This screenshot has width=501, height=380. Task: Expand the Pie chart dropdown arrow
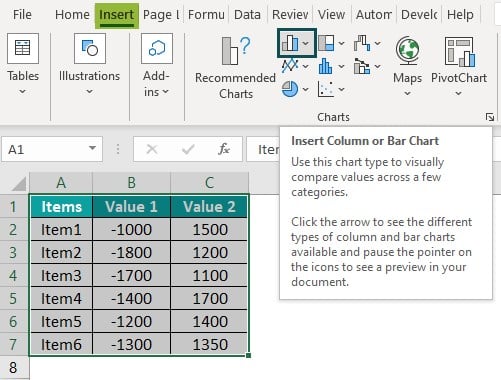tap(306, 89)
